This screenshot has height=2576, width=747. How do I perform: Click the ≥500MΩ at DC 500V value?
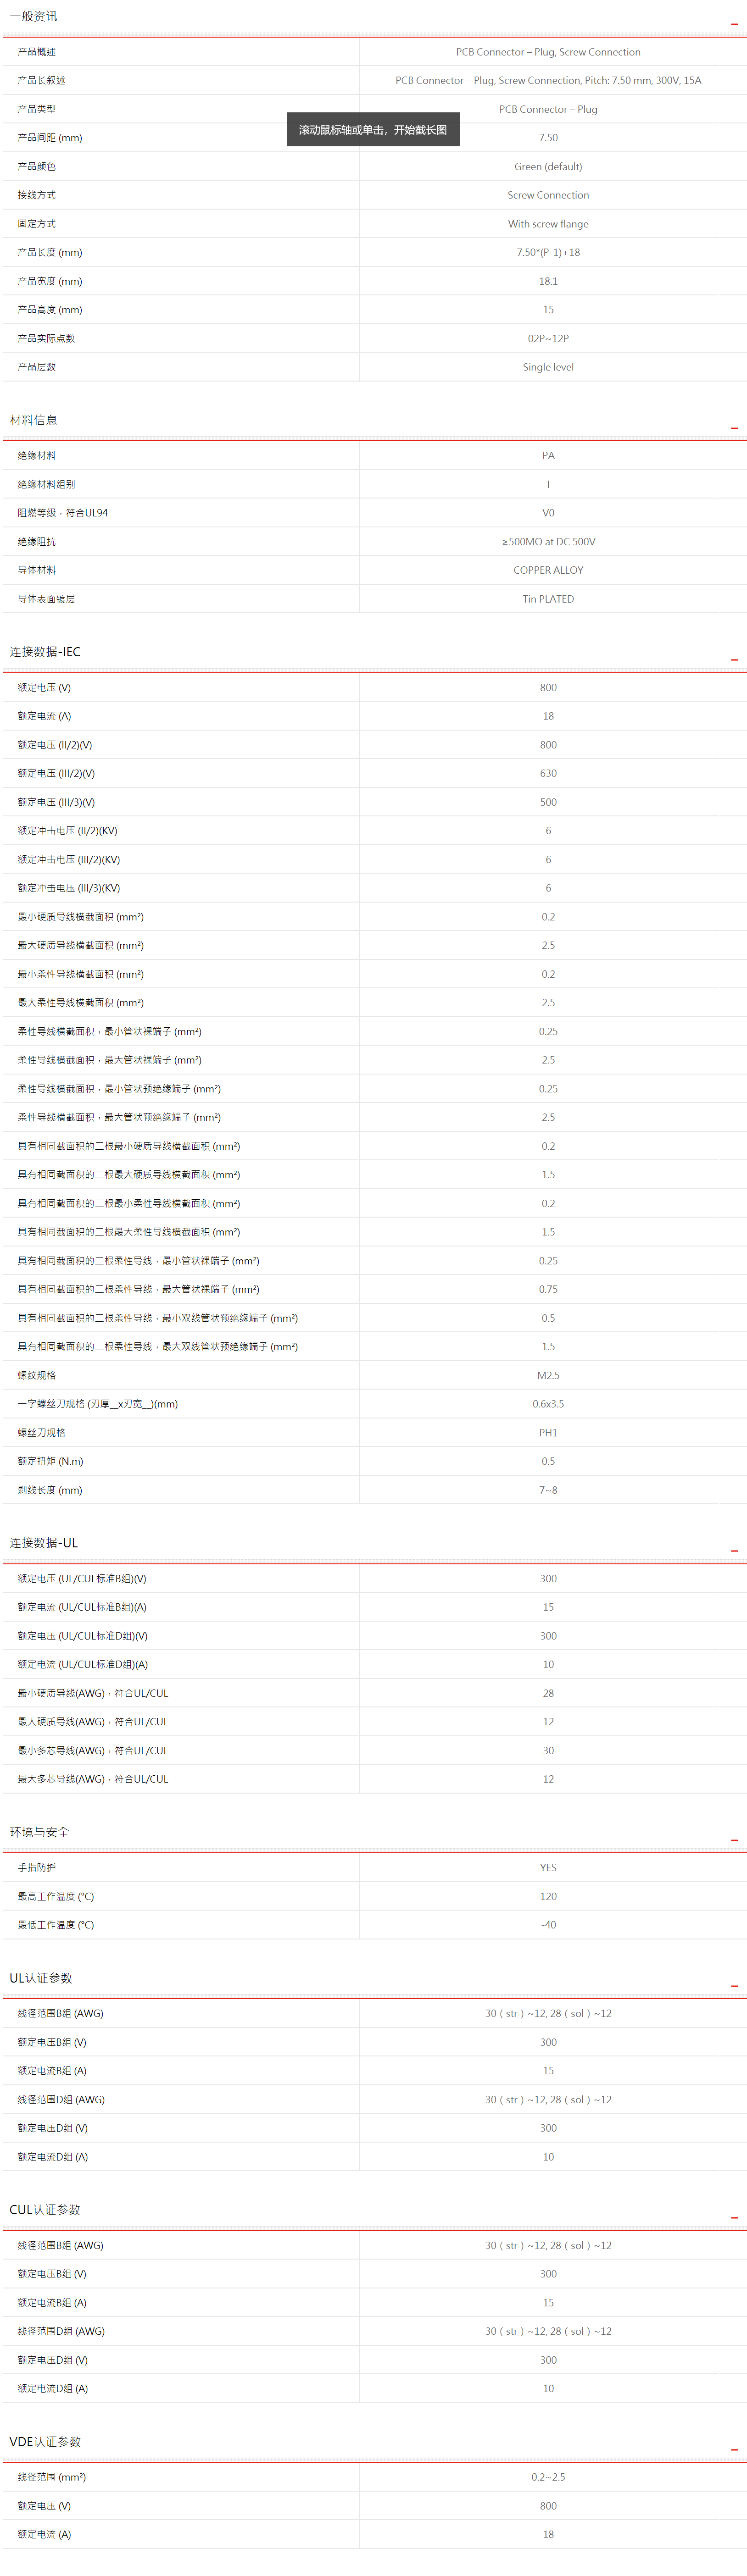tap(548, 542)
